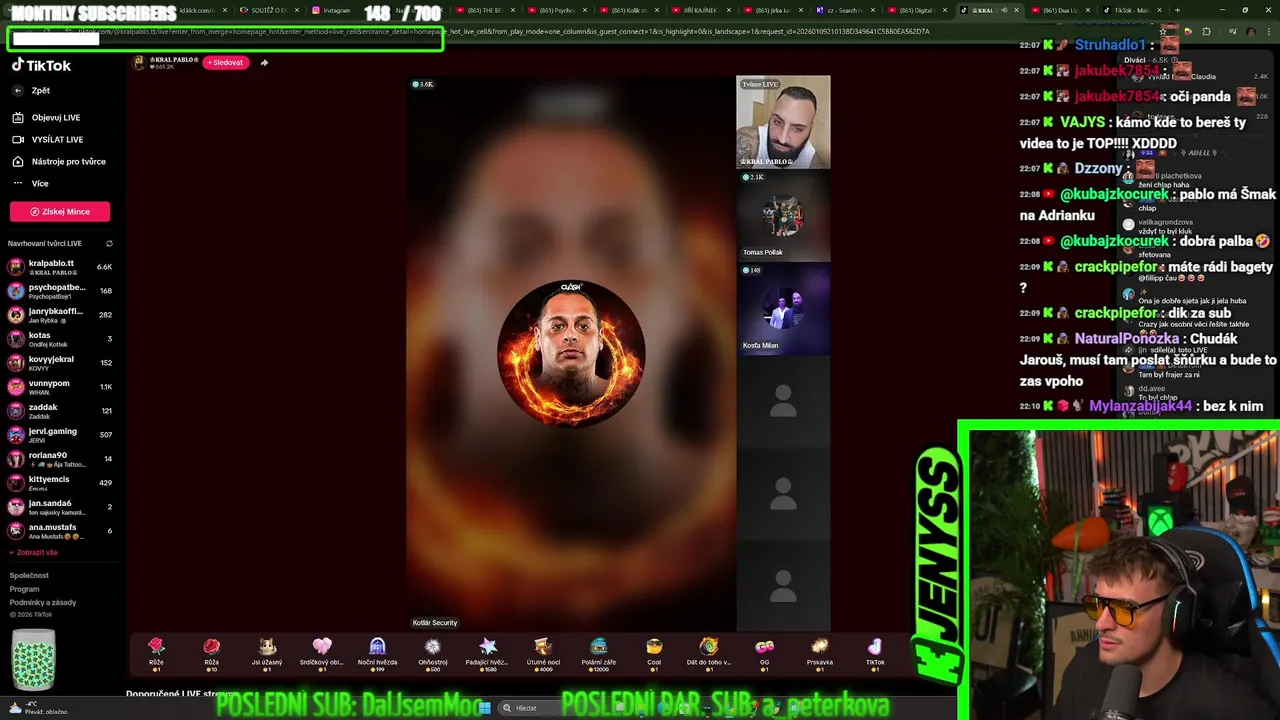Click the Získej Mince button
This screenshot has height=720, width=1280.
click(x=60, y=211)
